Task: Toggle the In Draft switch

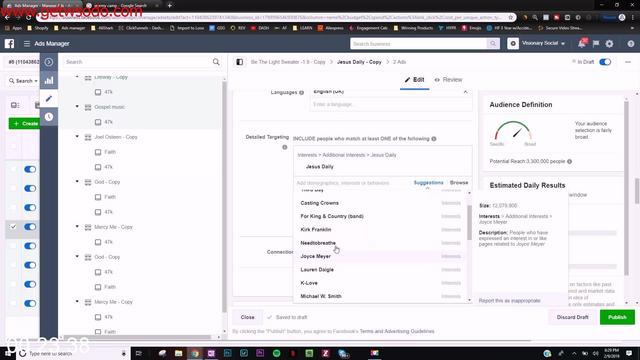Action: click(605, 62)
